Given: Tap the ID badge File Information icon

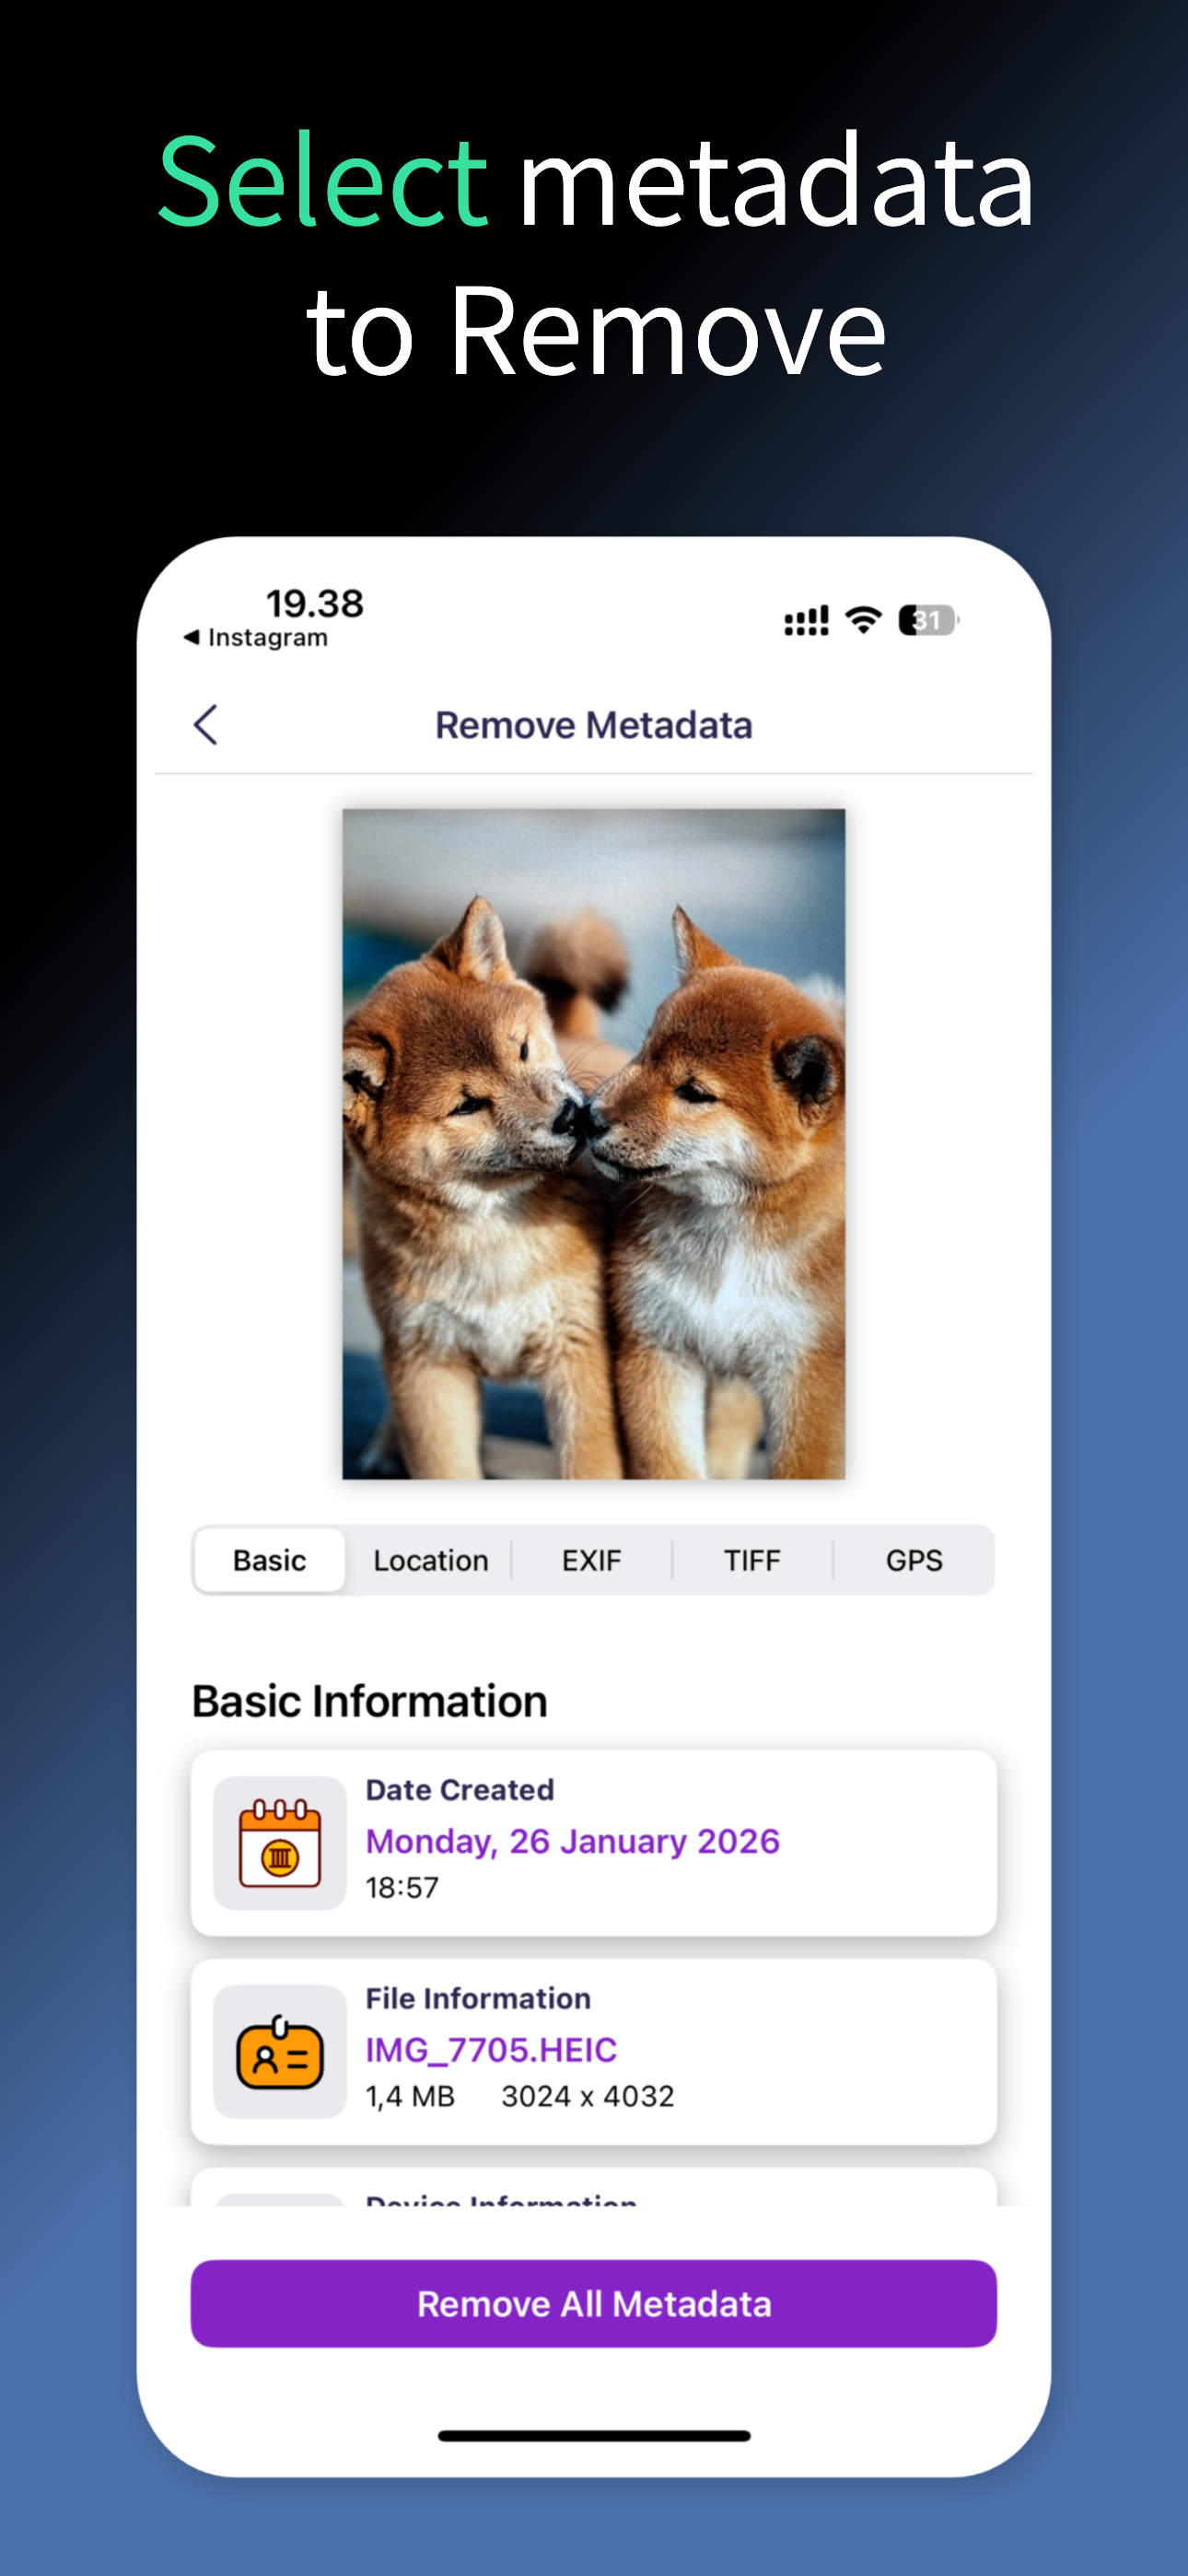Looking at the screenshot, I should [280, 2052].
